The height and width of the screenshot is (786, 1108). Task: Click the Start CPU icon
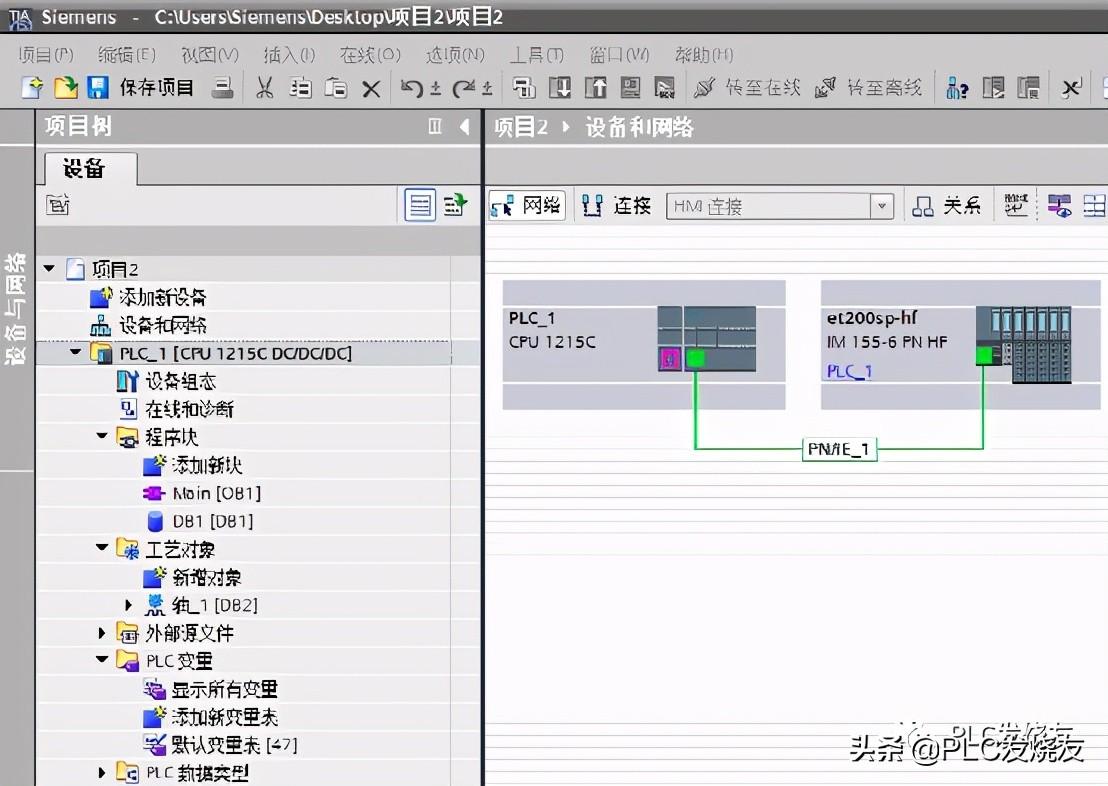pyautogui.click(x=993, y=88)
